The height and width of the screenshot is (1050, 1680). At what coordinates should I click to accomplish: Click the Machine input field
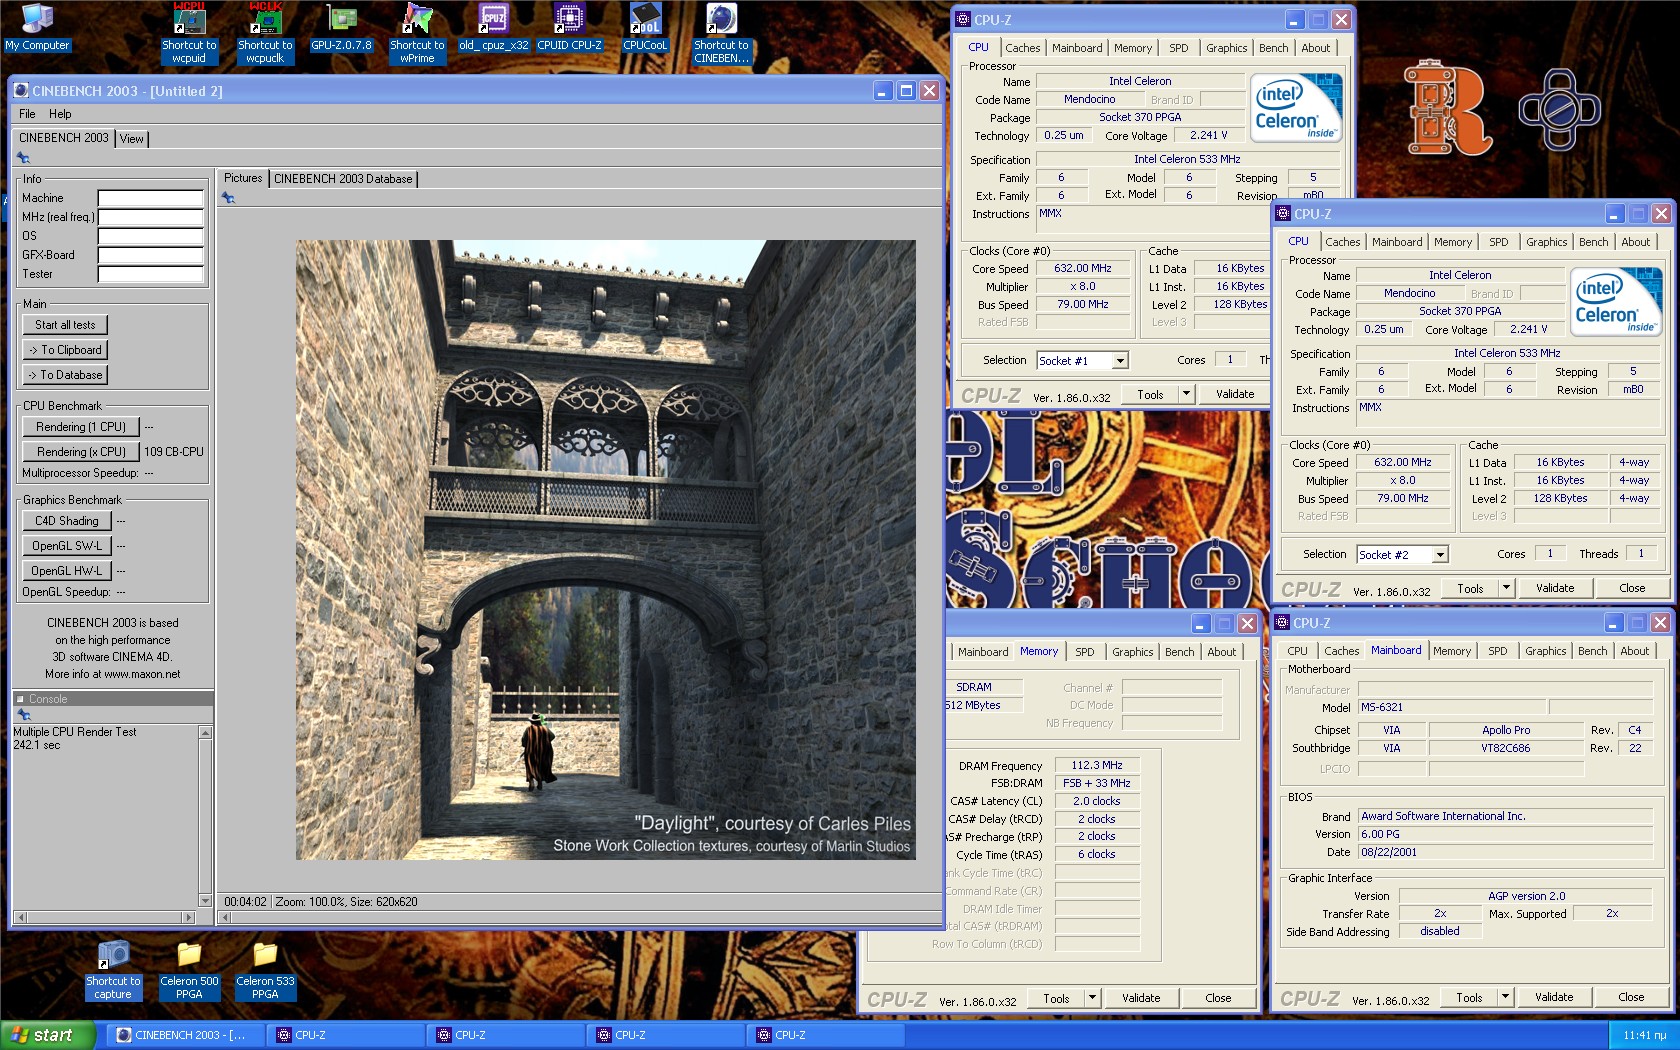pos(150,198)
